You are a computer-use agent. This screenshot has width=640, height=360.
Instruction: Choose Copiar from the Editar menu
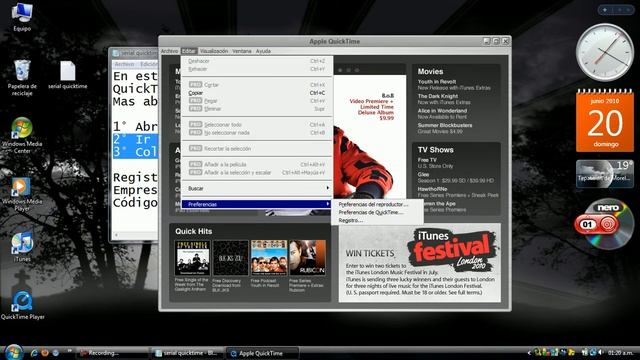pos(257,93)
